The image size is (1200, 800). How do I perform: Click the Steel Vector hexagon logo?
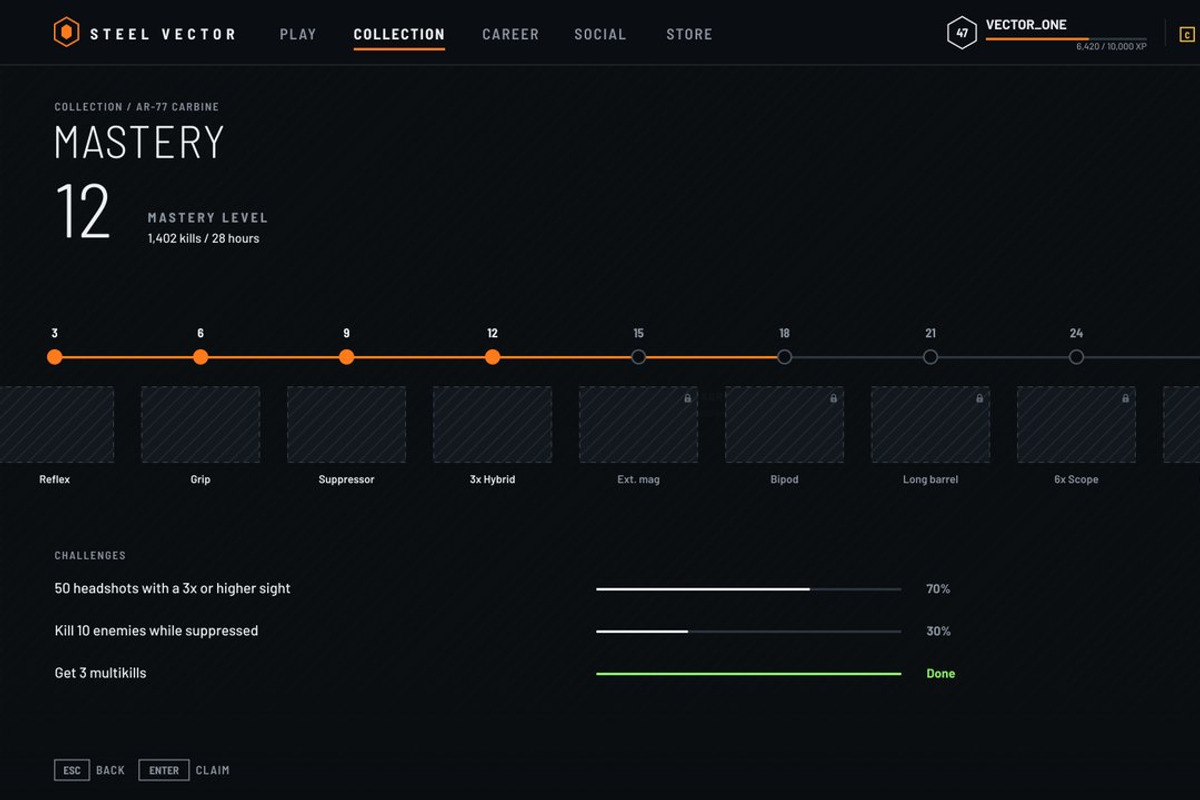pos(66,33)
